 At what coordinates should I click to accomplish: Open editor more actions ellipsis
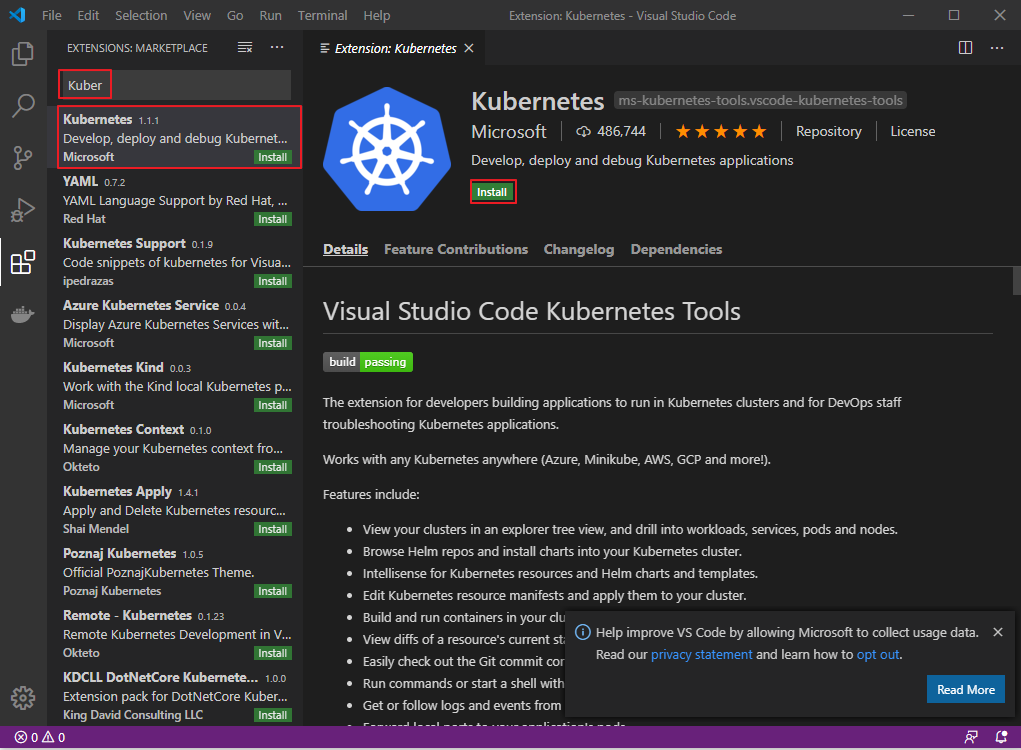pyautogui.click(x=997, y=48)
